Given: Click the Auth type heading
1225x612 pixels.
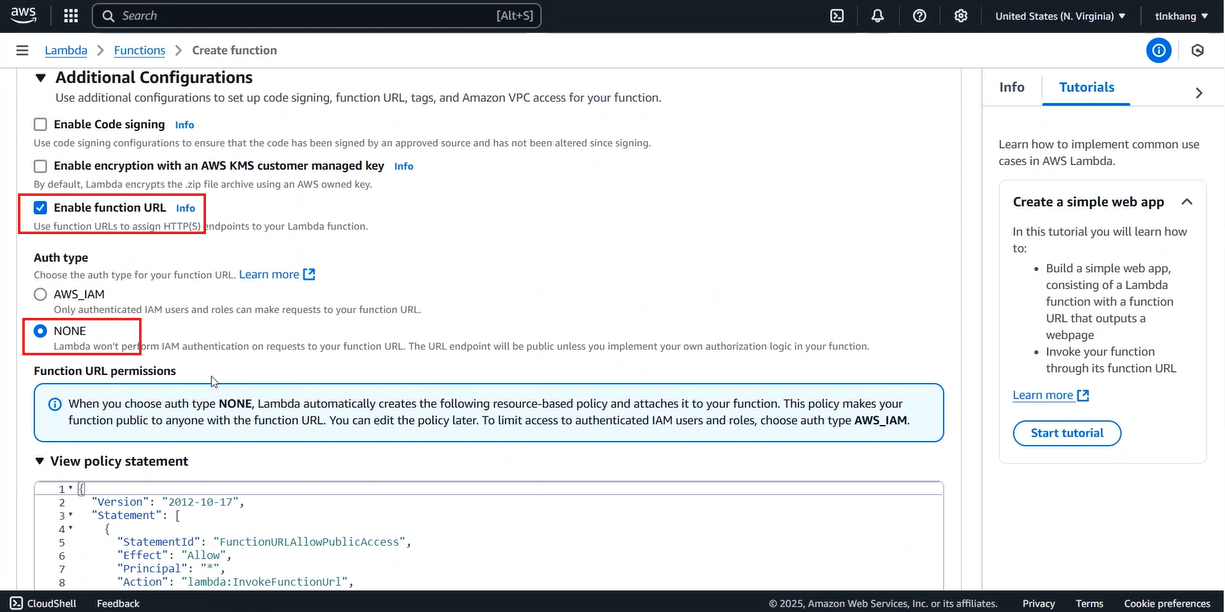Looking at the screenshot, I should point(61,257).
